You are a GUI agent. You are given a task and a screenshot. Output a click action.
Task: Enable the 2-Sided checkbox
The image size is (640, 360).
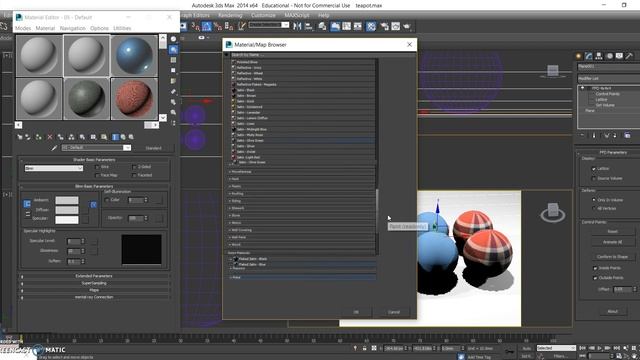pos(134,167)
